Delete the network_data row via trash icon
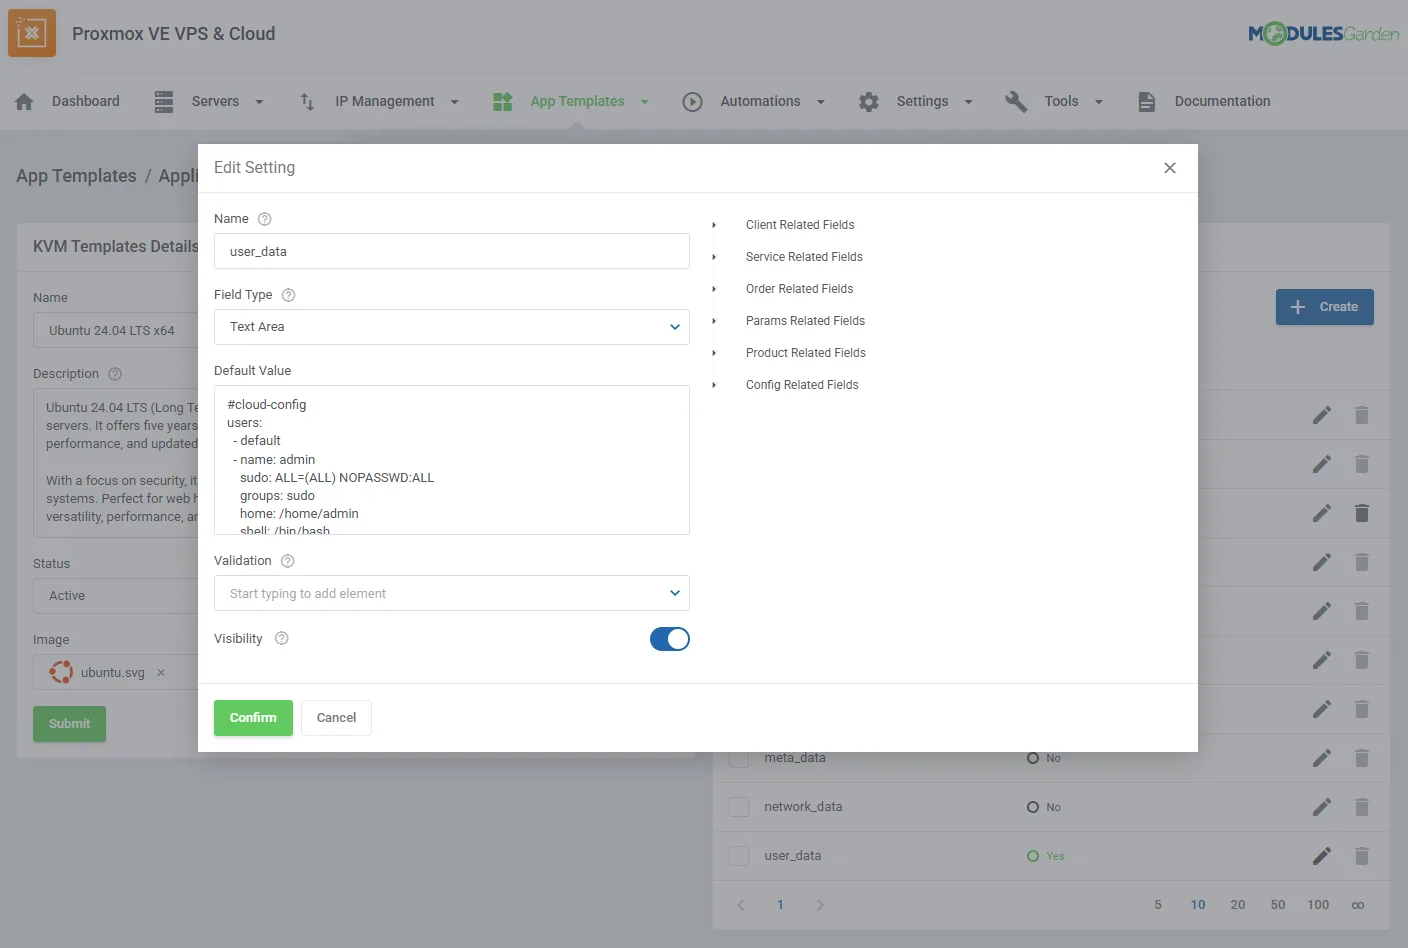 coord(1361,807)
